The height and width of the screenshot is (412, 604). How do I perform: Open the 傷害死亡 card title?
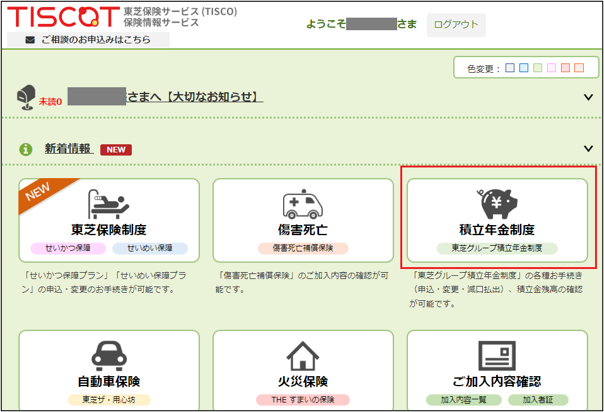pos(303,230)
